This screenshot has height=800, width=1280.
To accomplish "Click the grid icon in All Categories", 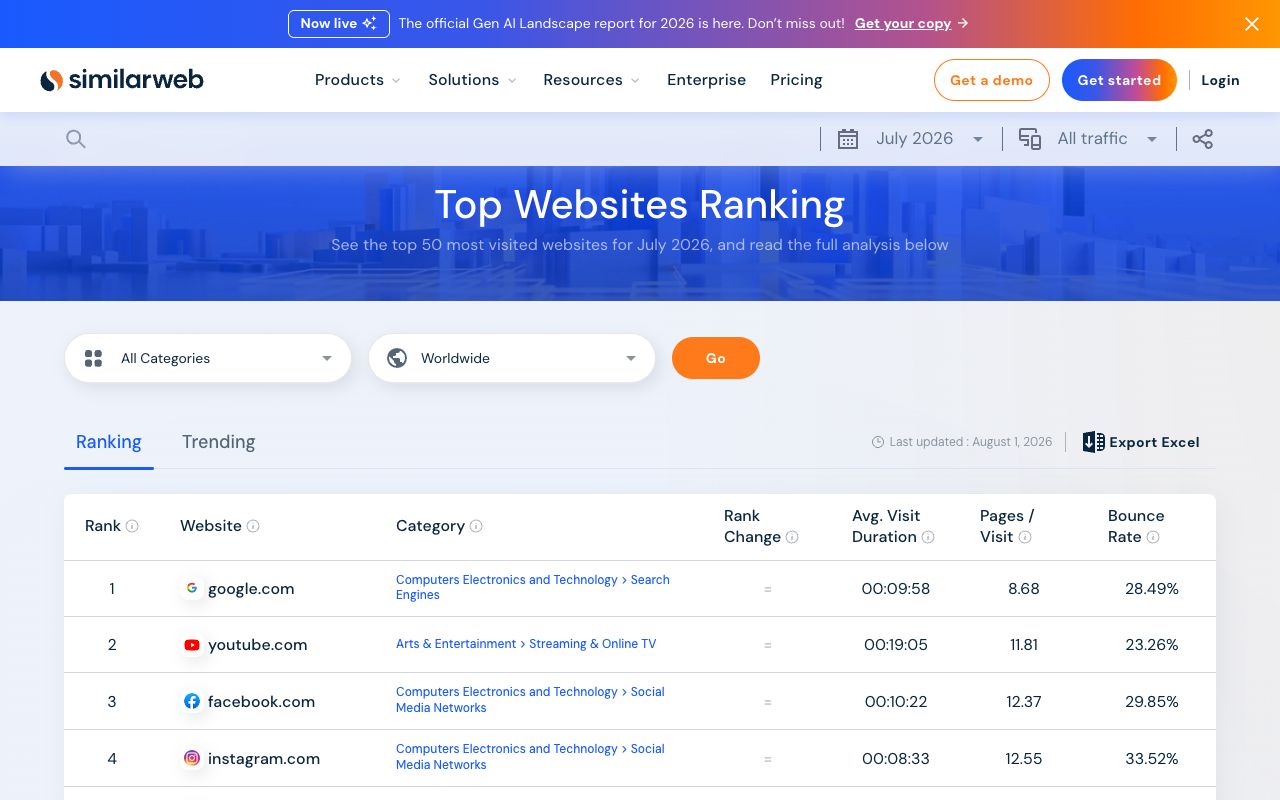I will coord(94,358).
